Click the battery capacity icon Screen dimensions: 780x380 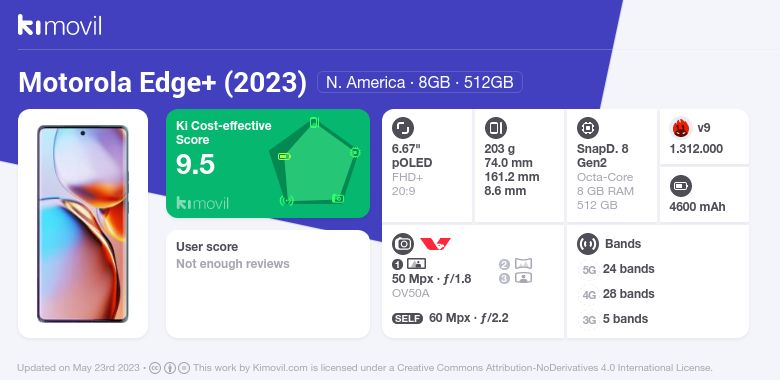pyautogui.click(x=680, y=187)
